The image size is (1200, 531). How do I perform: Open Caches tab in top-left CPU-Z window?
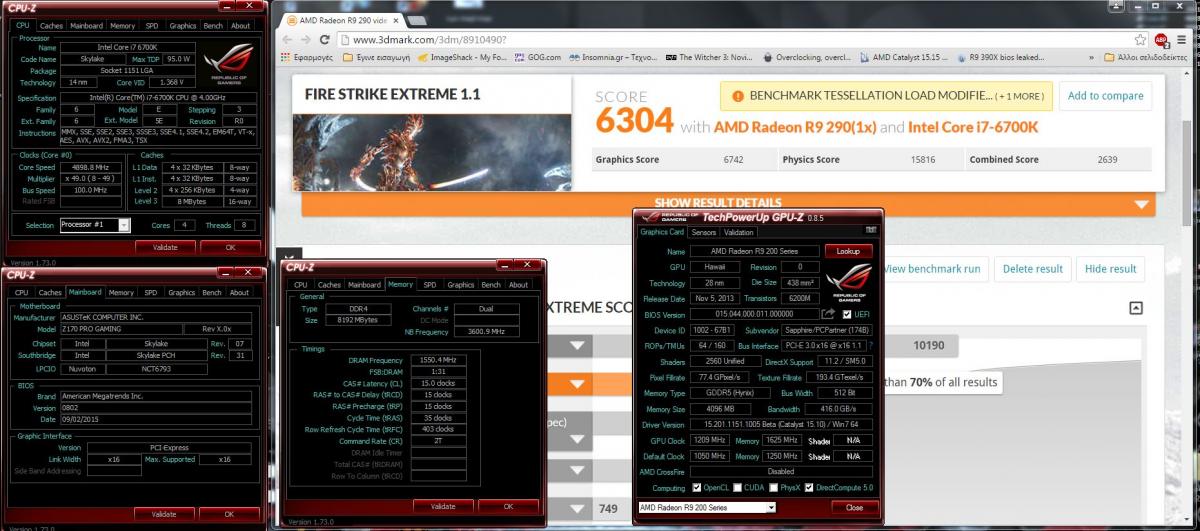point(51,25)
